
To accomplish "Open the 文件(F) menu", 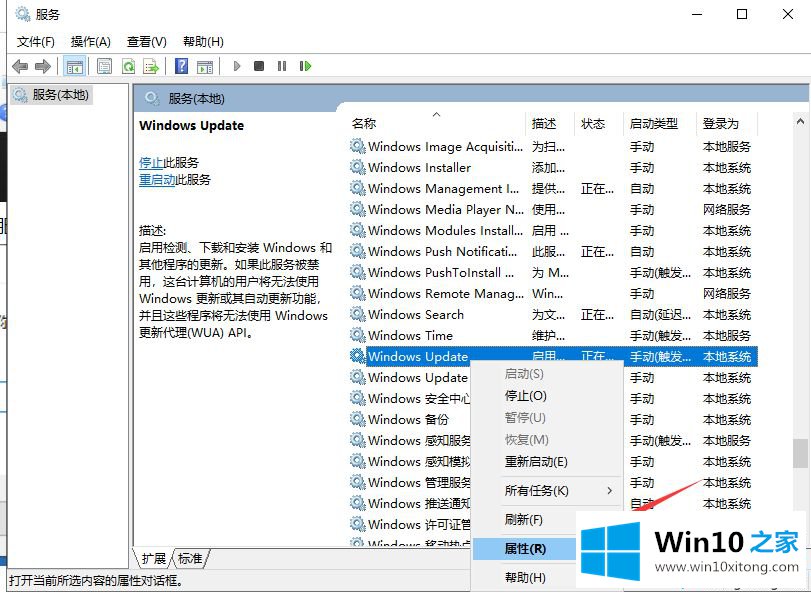I will coord(36,42).
